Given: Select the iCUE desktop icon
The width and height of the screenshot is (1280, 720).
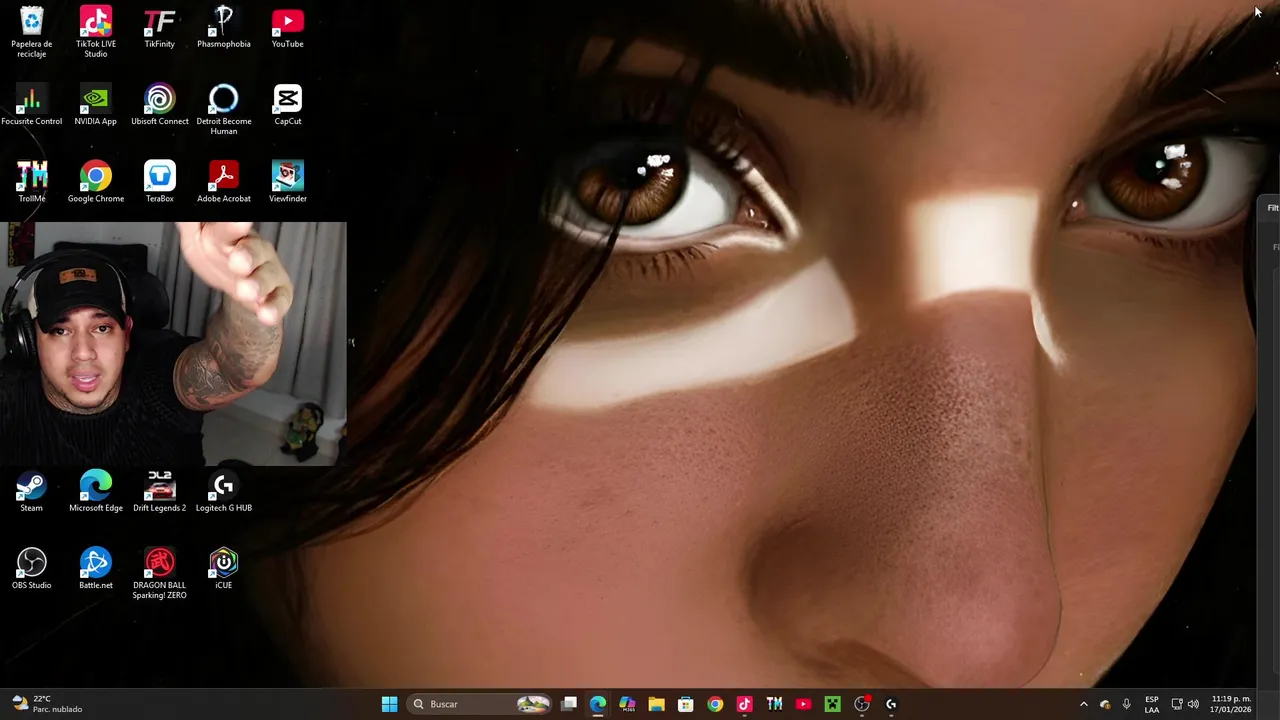Looking at the screenshot, I should click(x=224, y=568).
